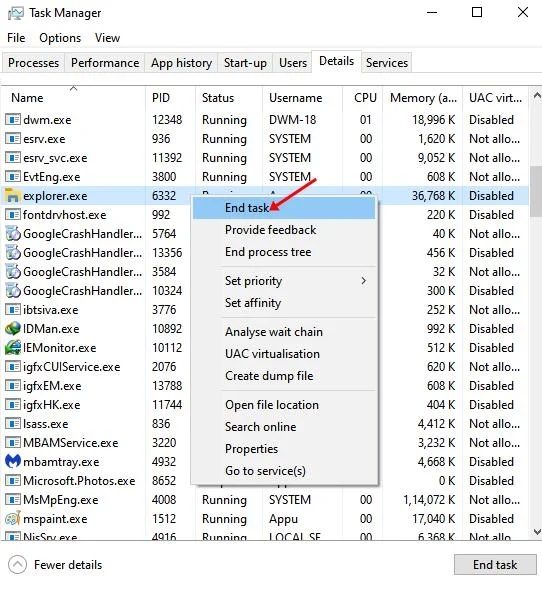Open the Options menu
This screenshot has width=542, height=589.
(60, 38)
